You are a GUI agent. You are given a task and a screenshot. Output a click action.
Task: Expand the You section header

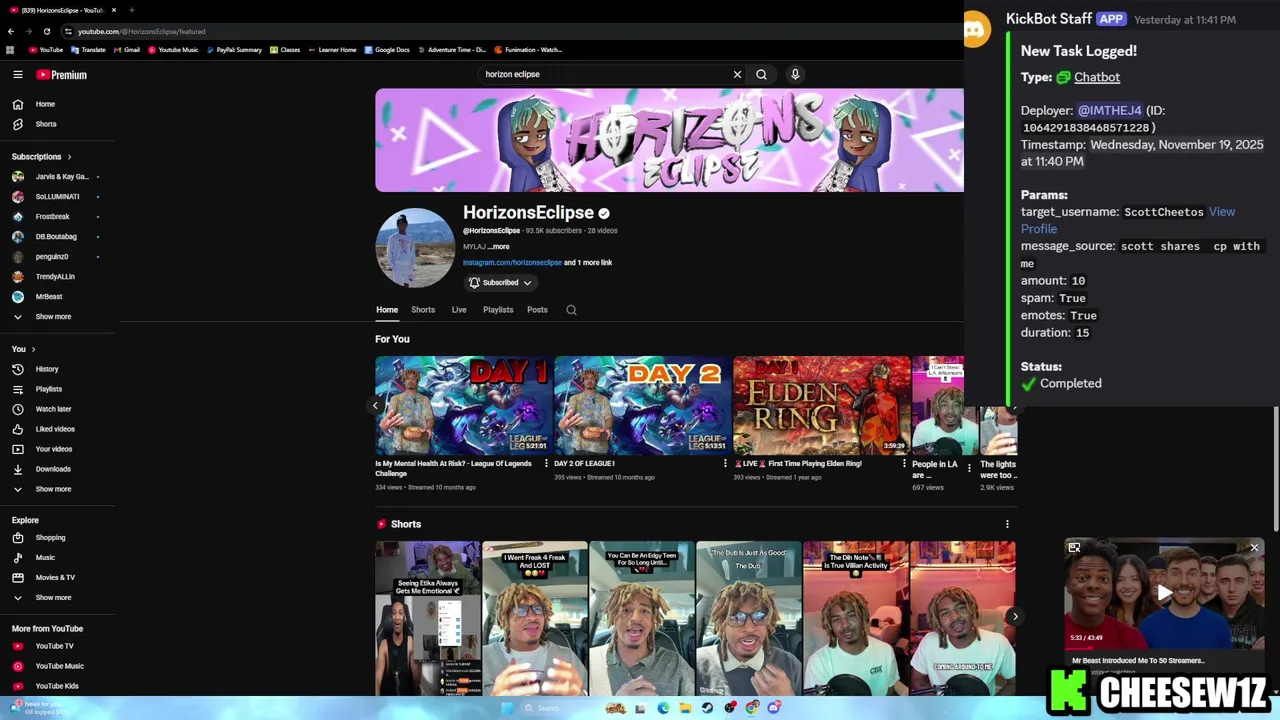24,349
